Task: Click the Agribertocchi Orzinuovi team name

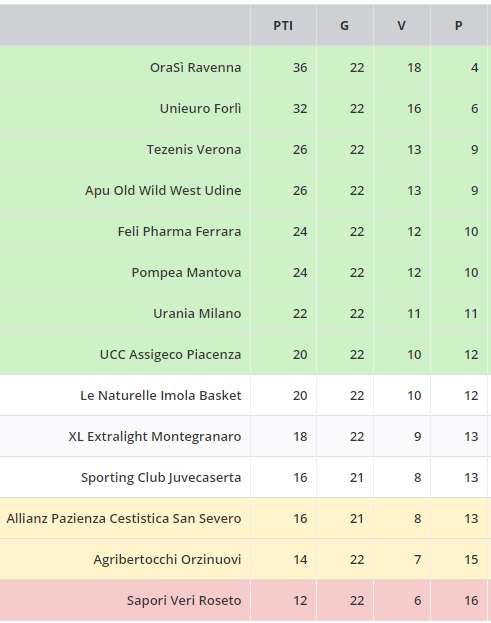Action: (x=167, y=559)
